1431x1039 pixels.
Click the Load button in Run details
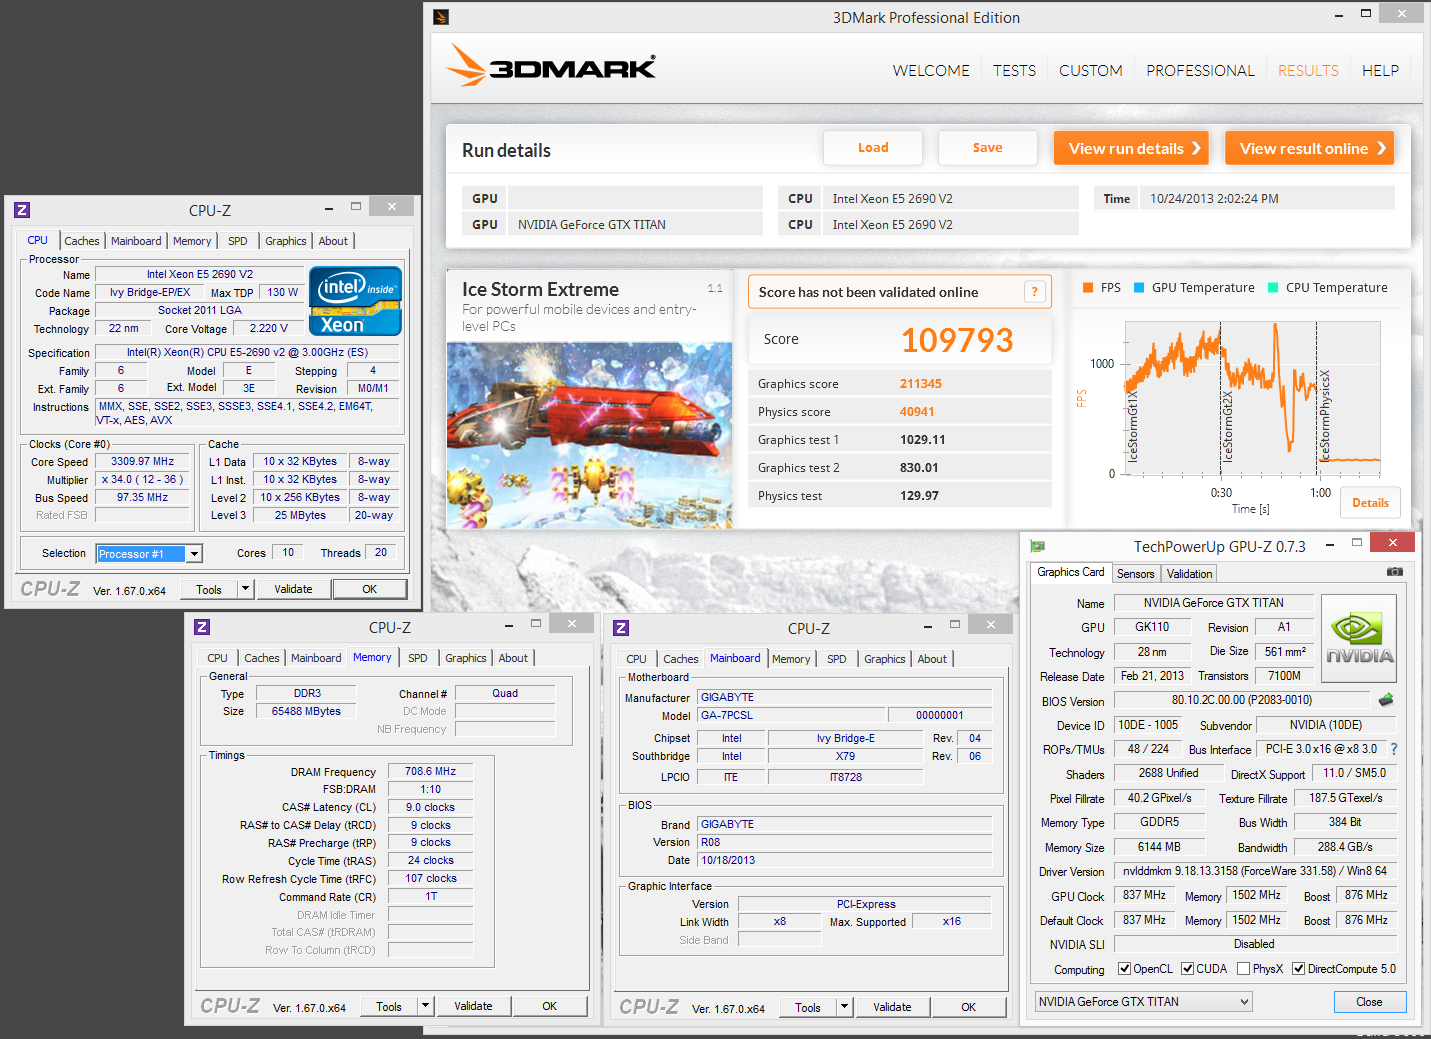[873, 148]
